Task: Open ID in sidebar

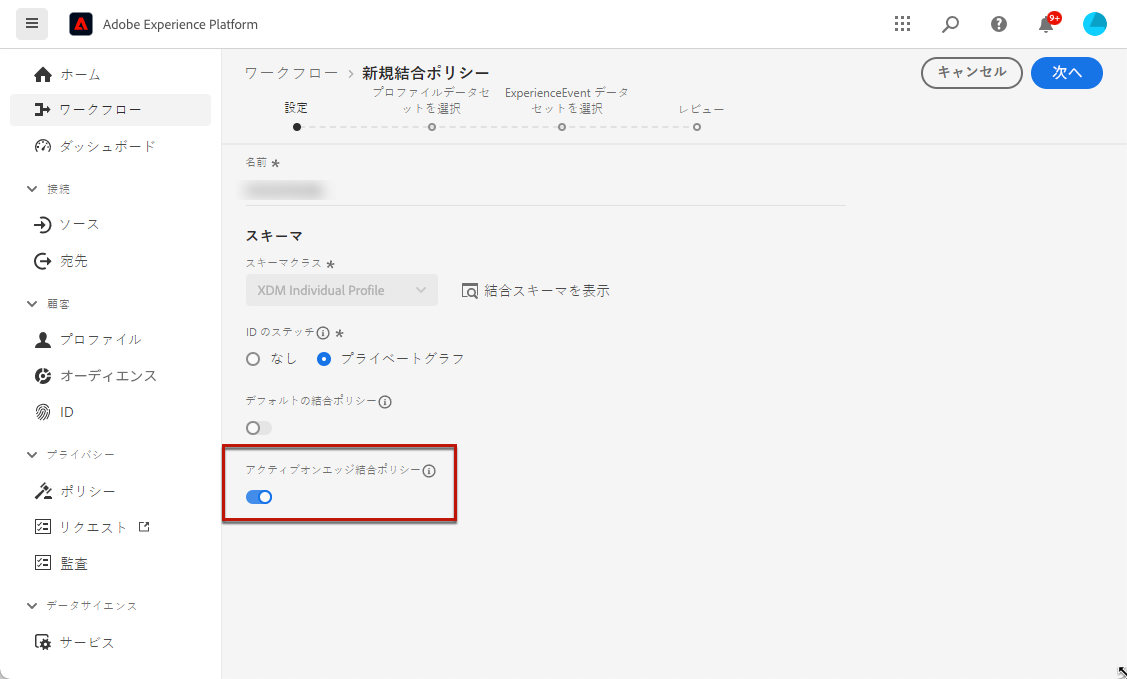Action: point(111,412)
